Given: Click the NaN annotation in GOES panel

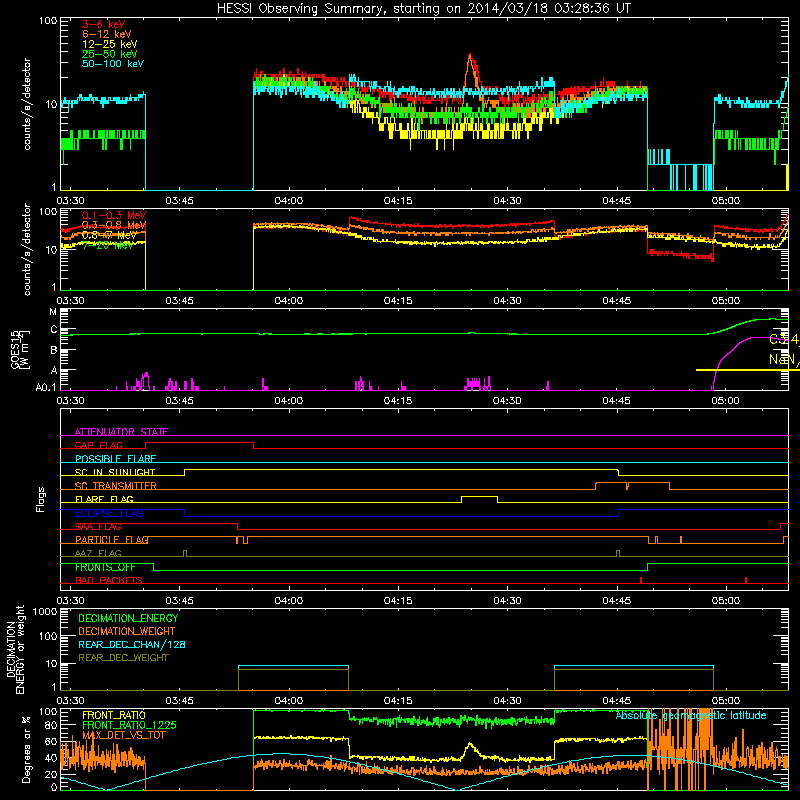Looking at the screenshot, I should pos(784,359).
